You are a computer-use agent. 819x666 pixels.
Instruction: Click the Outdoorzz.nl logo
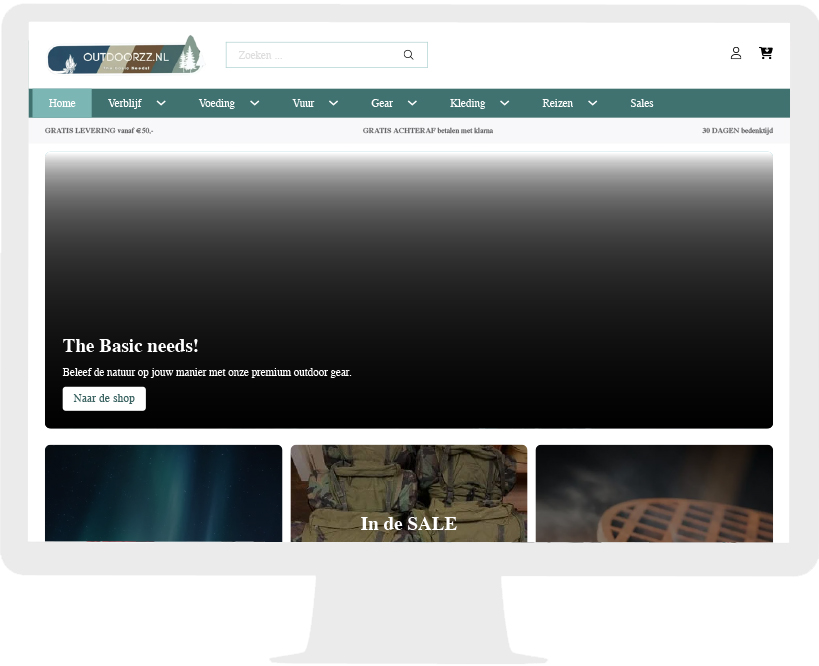[124, 56]
